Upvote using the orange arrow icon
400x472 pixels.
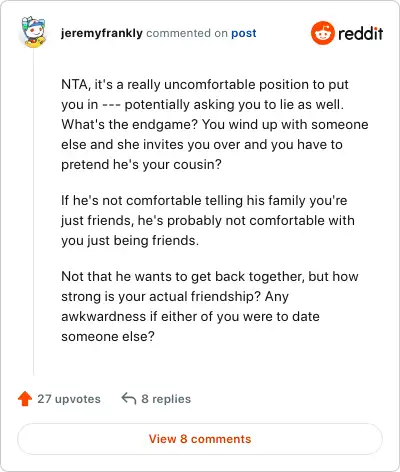pos(25,398)
